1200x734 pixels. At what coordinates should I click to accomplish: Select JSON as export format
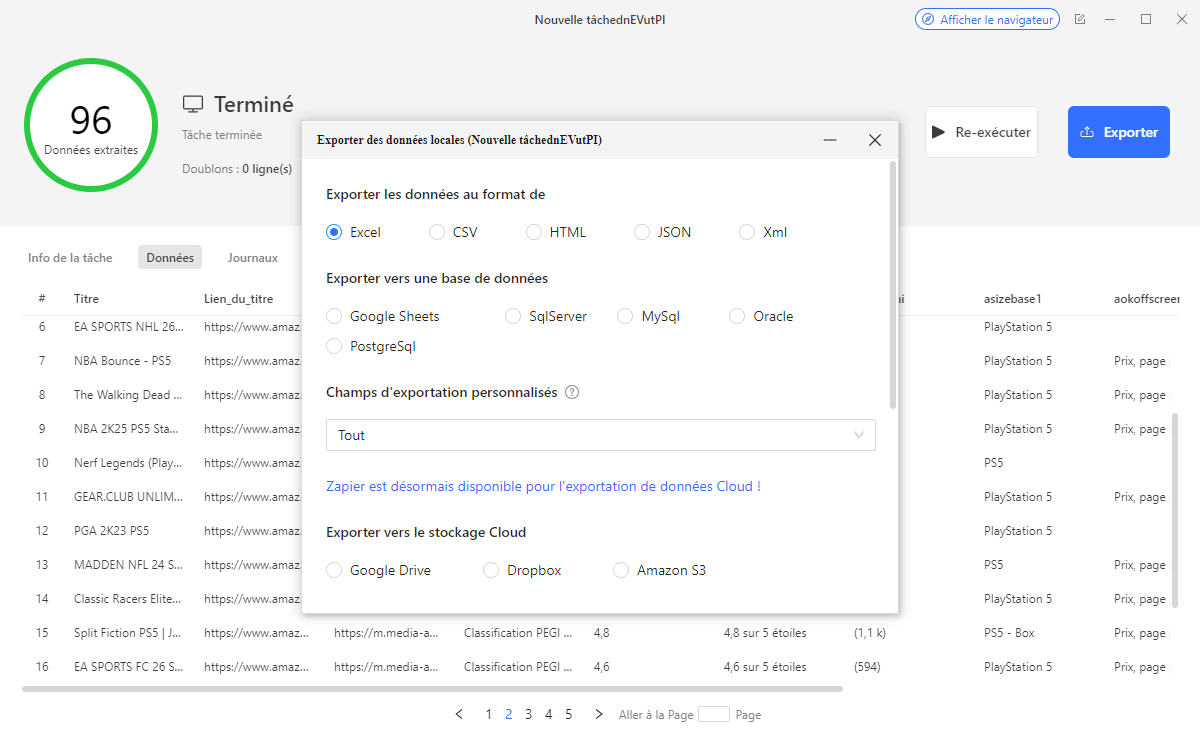[x=641, y=231]
